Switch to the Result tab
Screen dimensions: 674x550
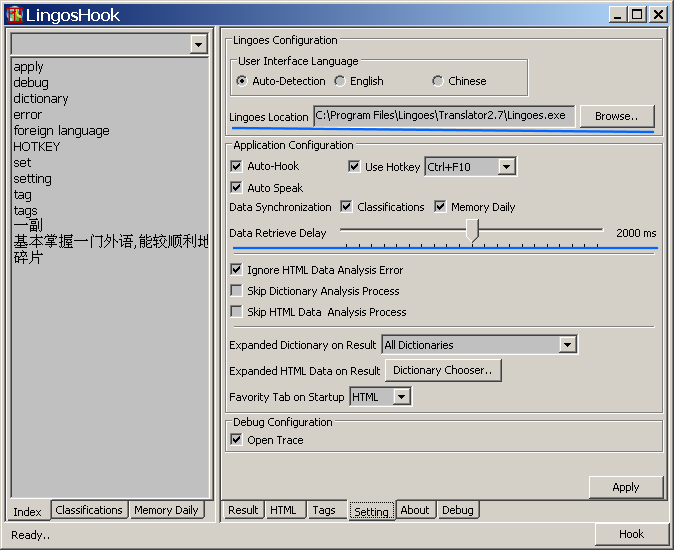coord(243,510)
